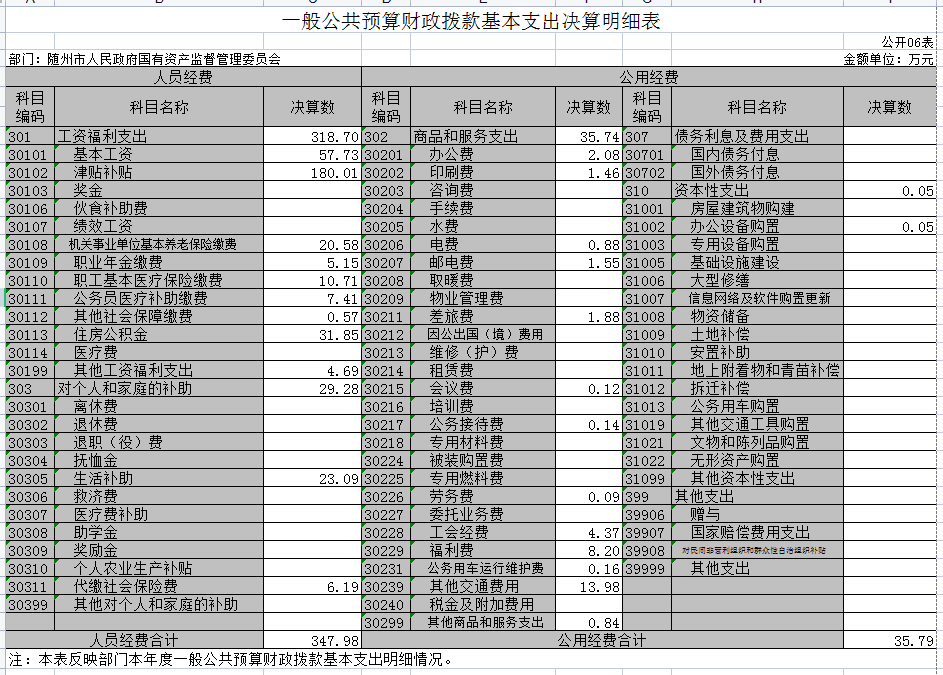Select the 资本性支出 cell
Image resolution: width=943 pixels, height=675 pixels.
757,191
